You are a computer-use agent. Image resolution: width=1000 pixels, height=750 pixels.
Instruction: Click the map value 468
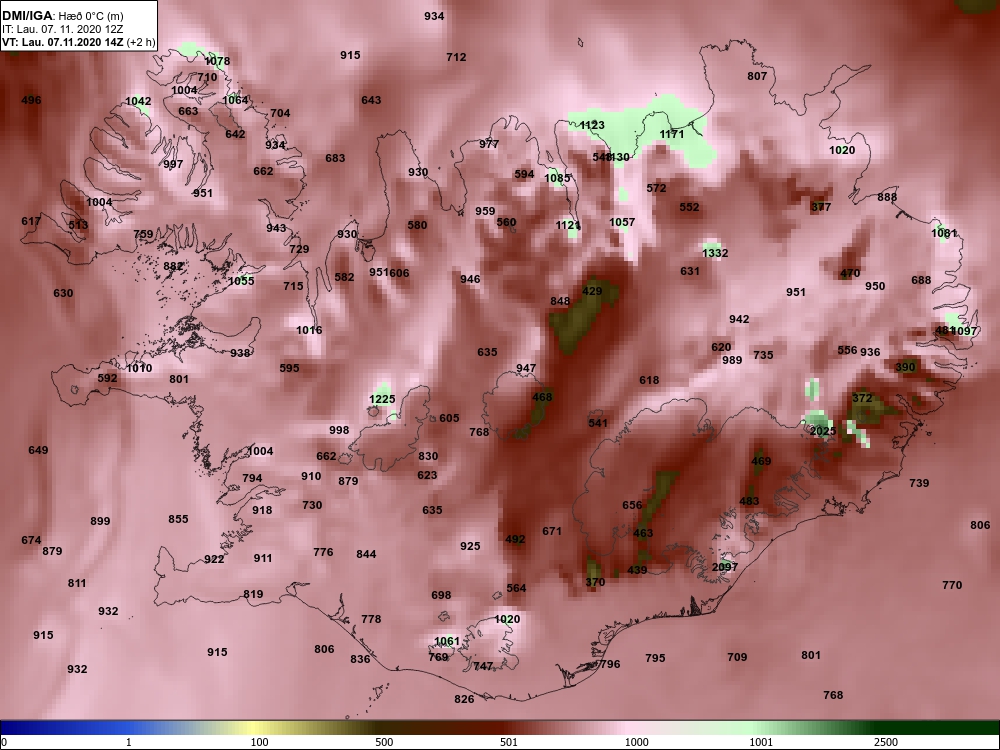542,397
